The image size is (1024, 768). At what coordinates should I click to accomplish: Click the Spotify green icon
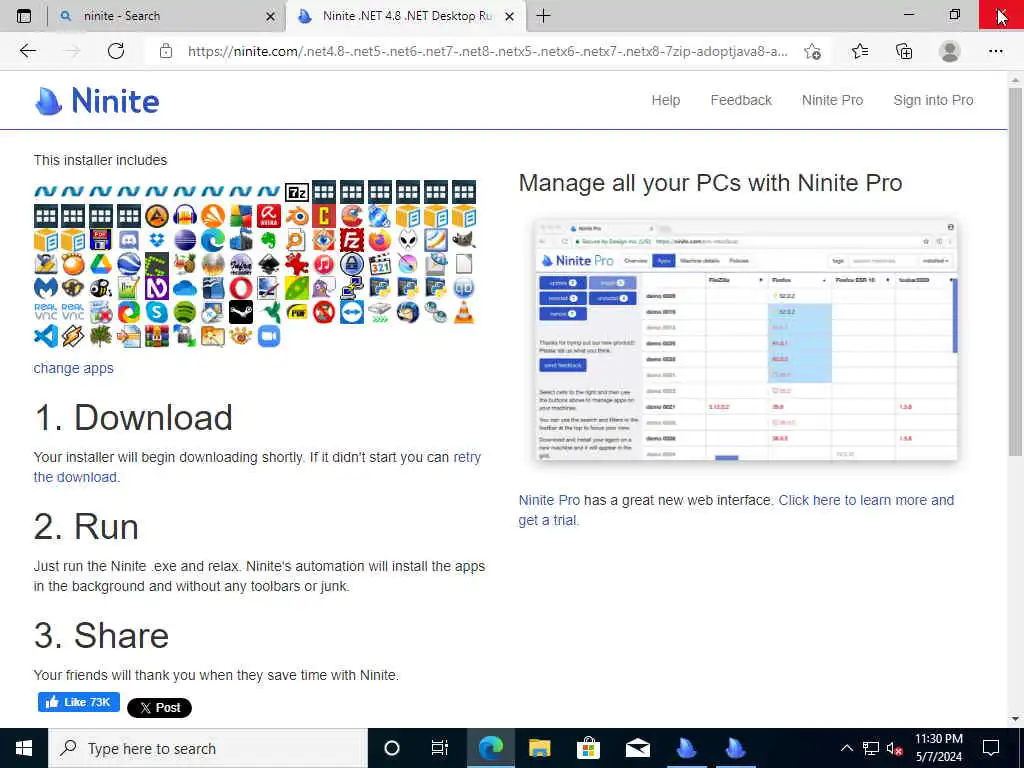[185, 312]
